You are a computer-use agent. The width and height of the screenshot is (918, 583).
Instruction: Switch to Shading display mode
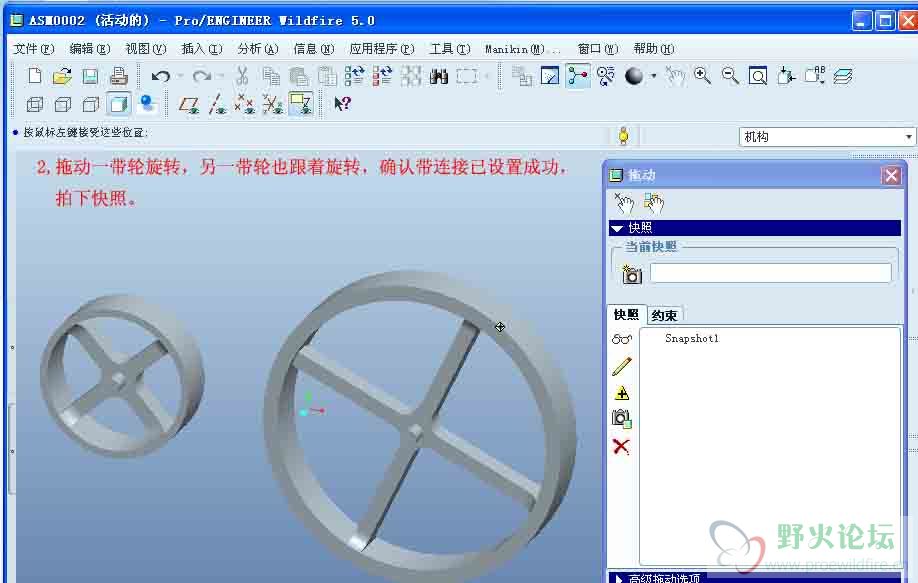[119, 104]
